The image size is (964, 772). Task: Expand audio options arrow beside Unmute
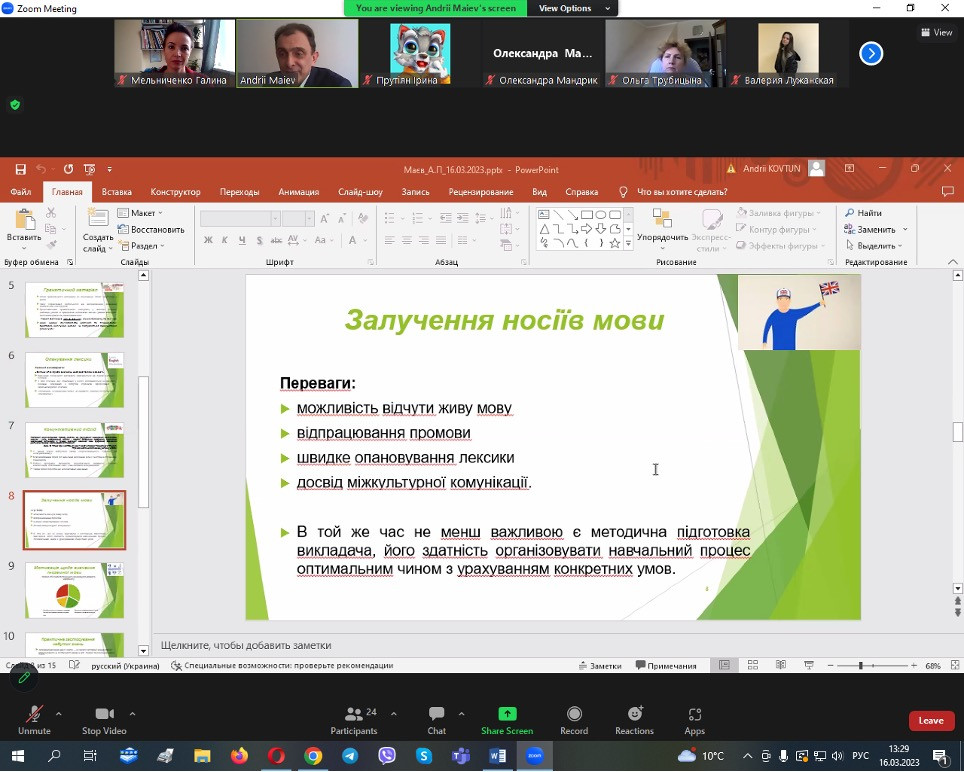click(x=58, y=714)
